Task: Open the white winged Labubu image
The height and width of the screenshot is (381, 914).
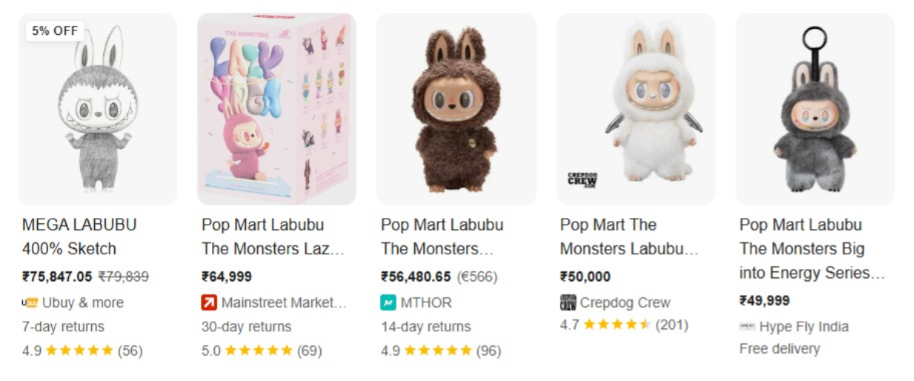Action: click(635, 109)
